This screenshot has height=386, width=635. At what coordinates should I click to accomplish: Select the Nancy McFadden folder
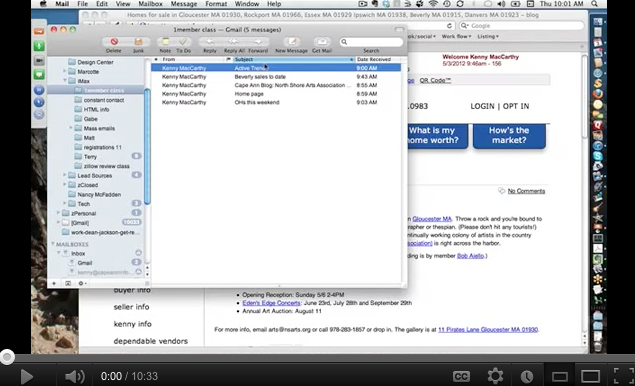click(x=99, y=194)
